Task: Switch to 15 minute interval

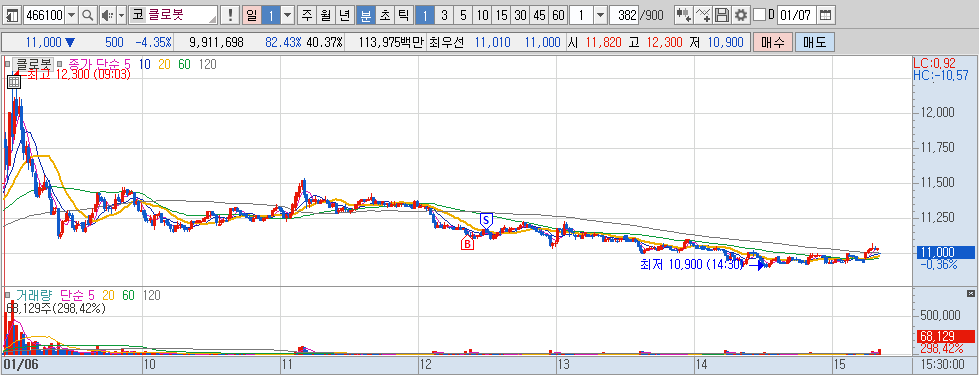Action: pyautogui.click(x=501, y=15)
